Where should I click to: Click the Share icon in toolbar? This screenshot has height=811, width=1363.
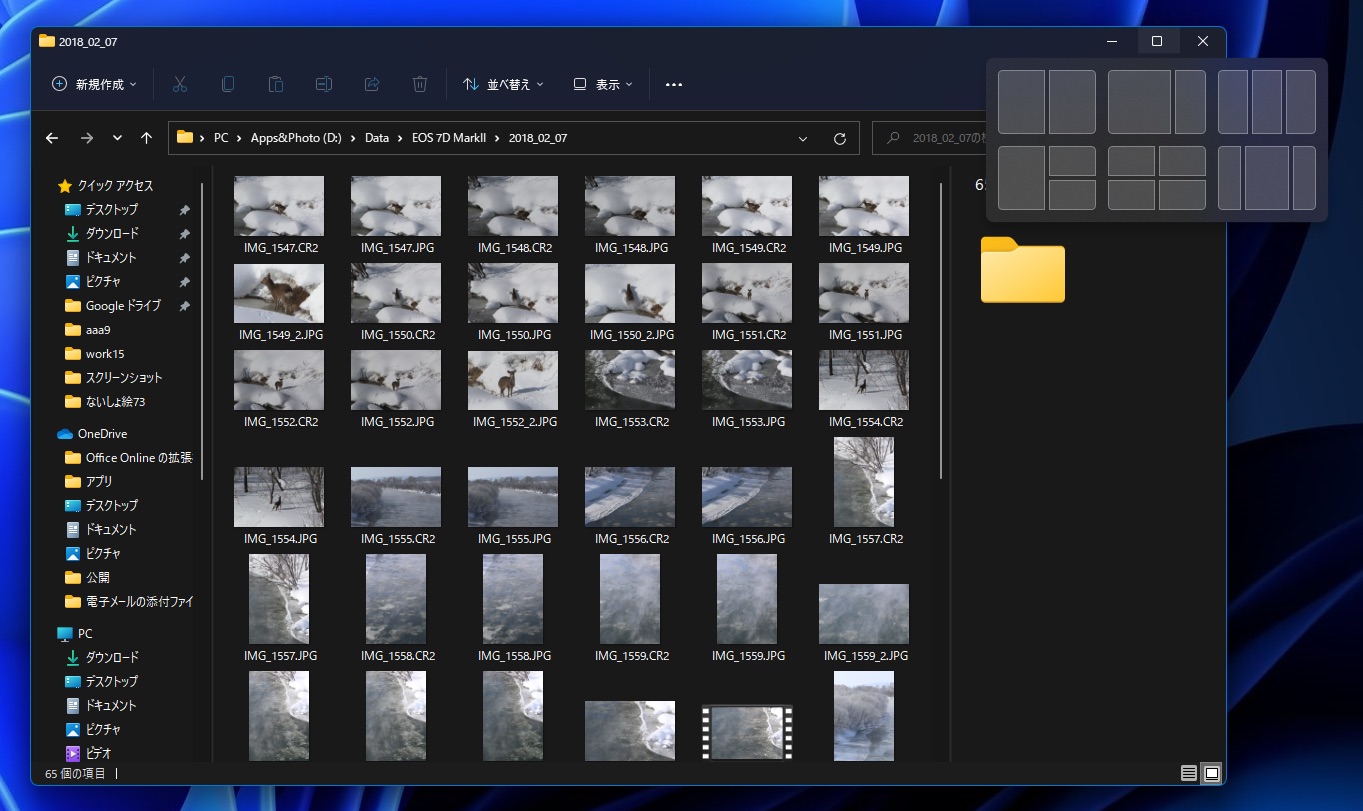[x=372, y=85]
